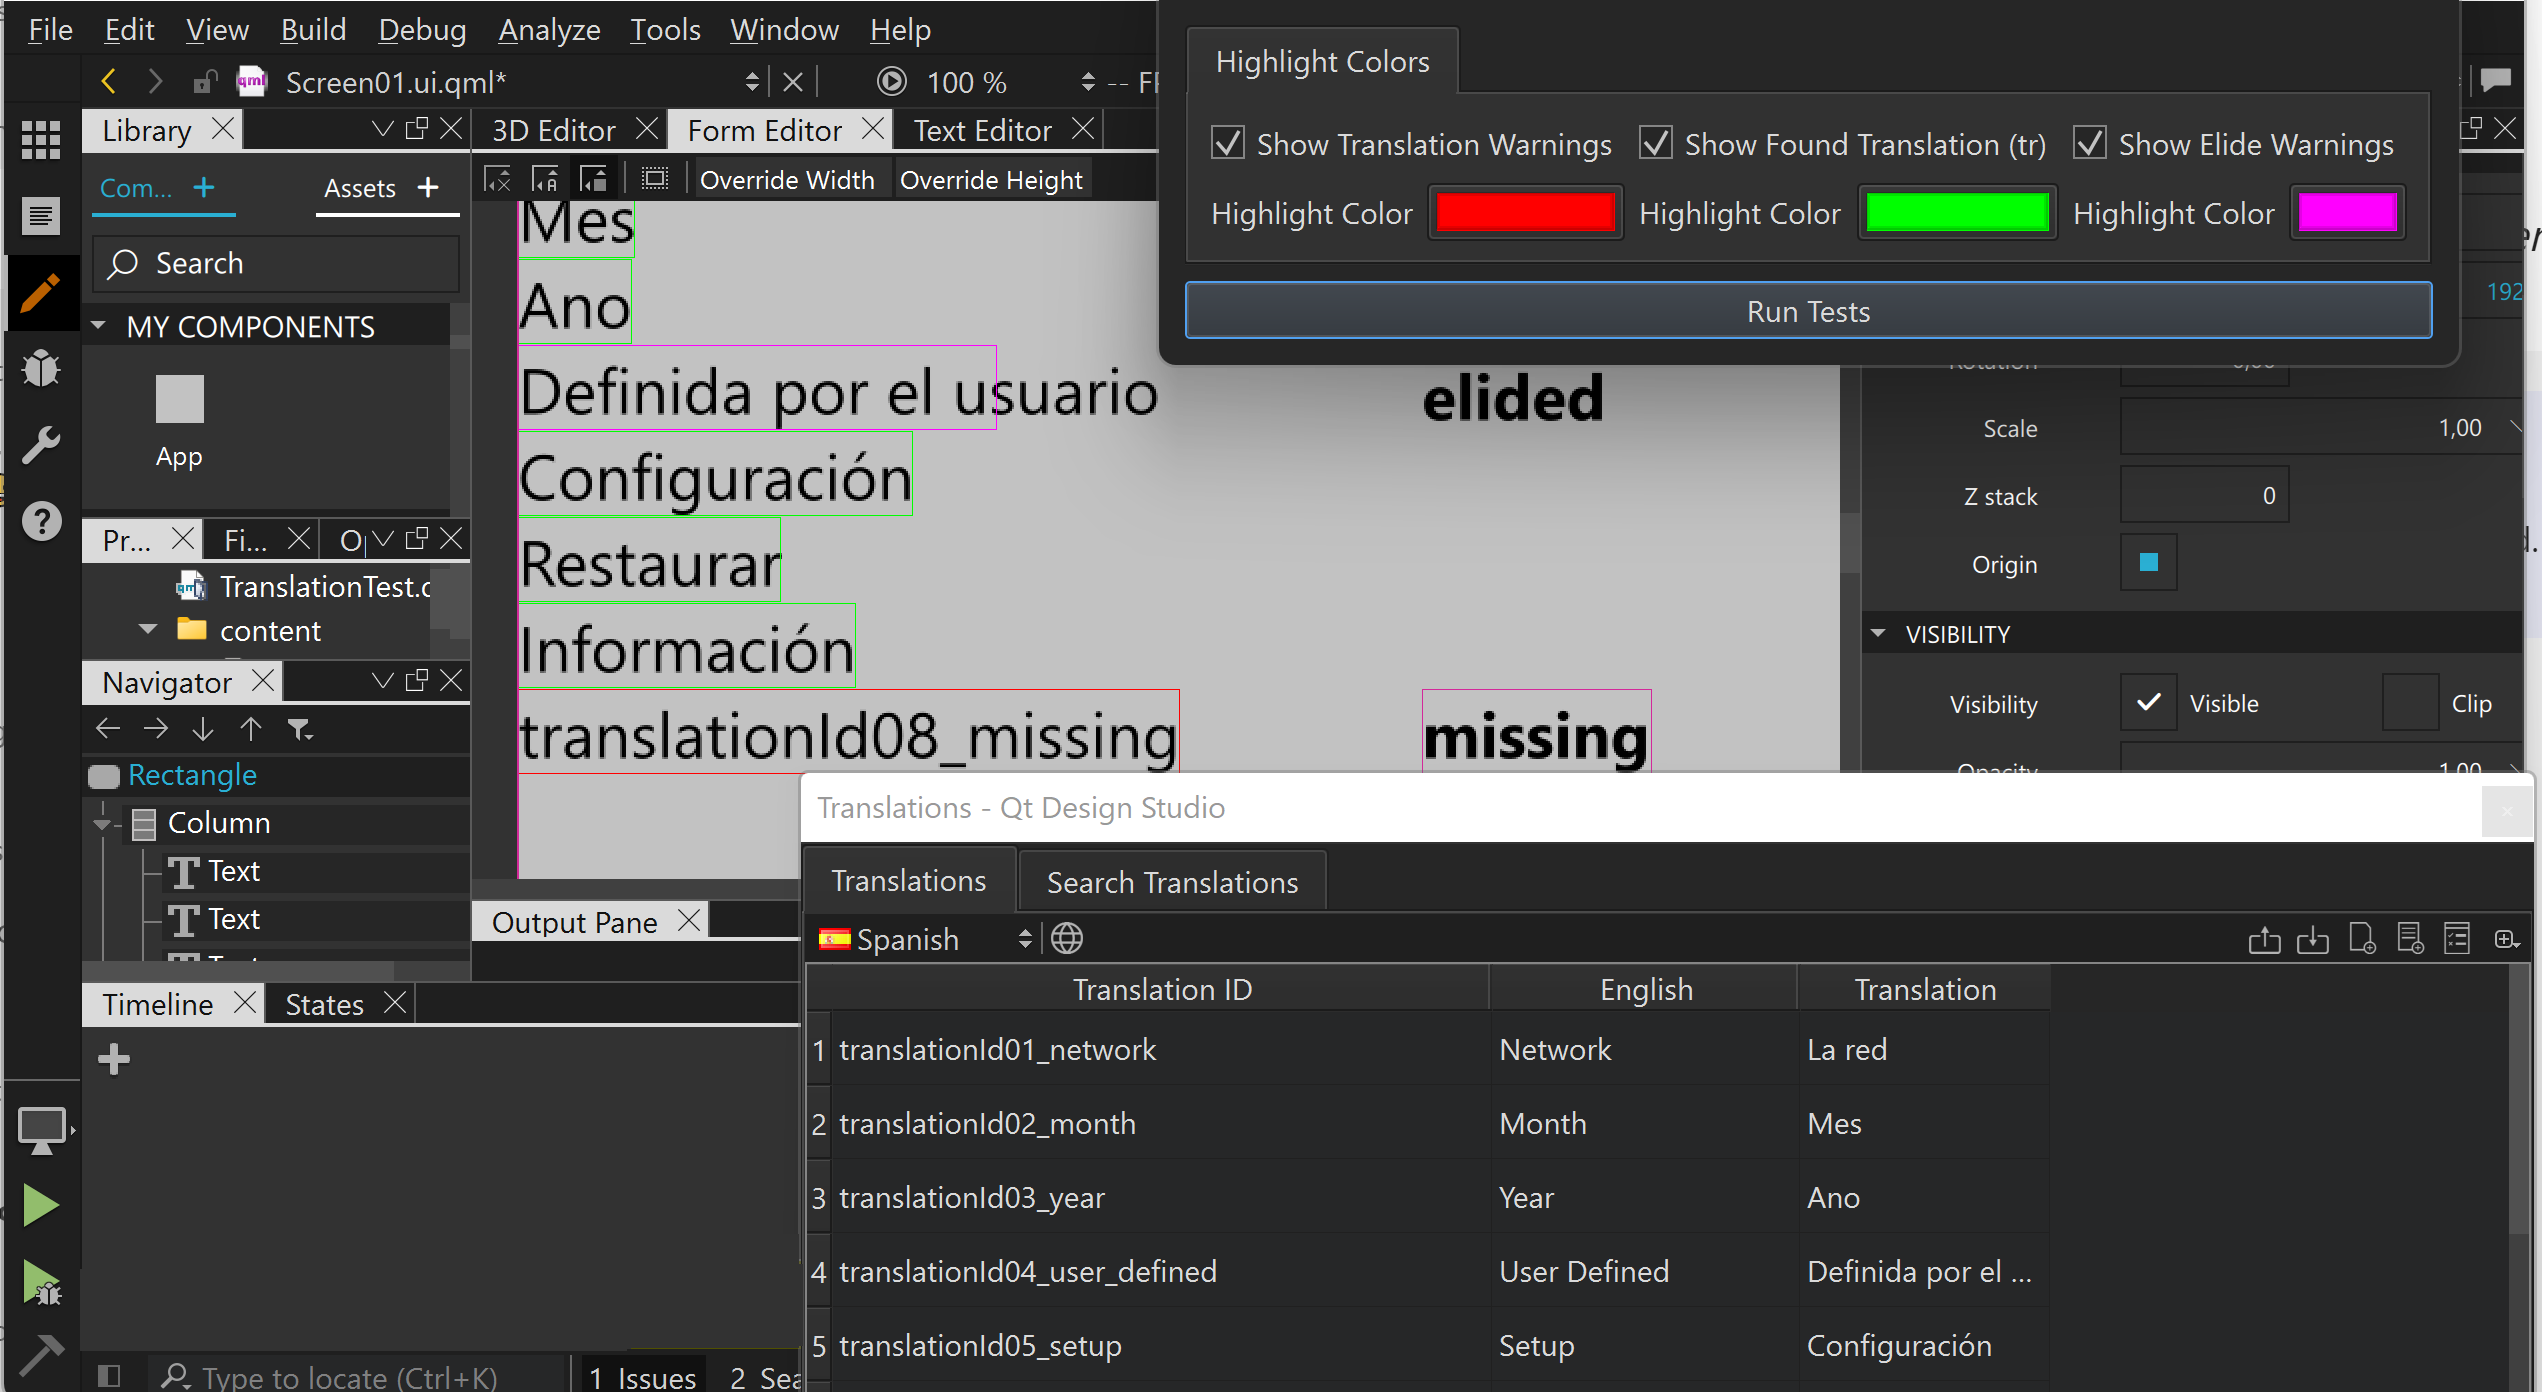Click the green Run play button
2542x1392 pixels.
point(40,1205)
